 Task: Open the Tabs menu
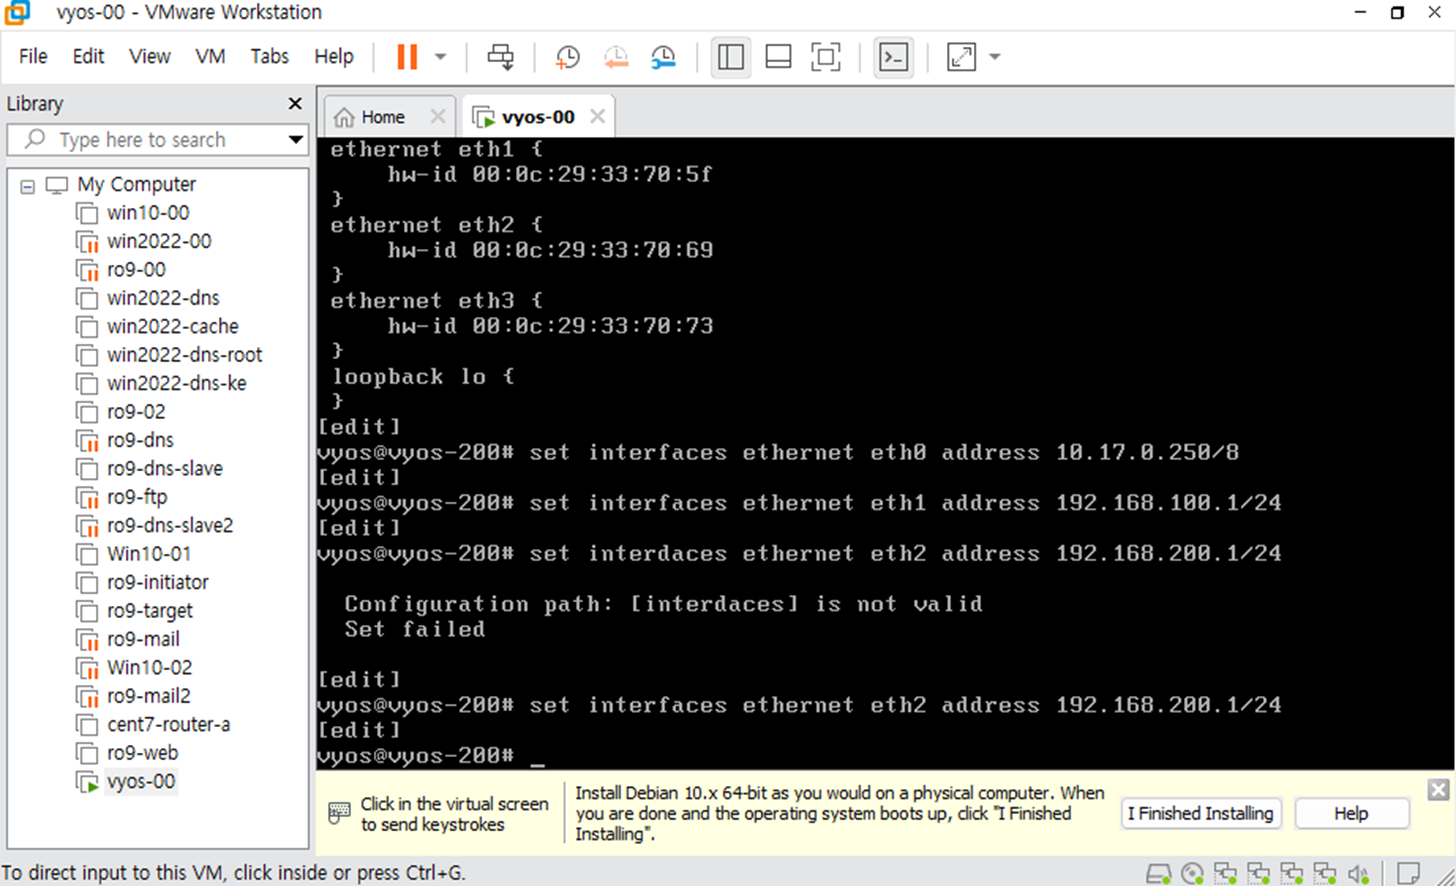[x=269, y=56]
